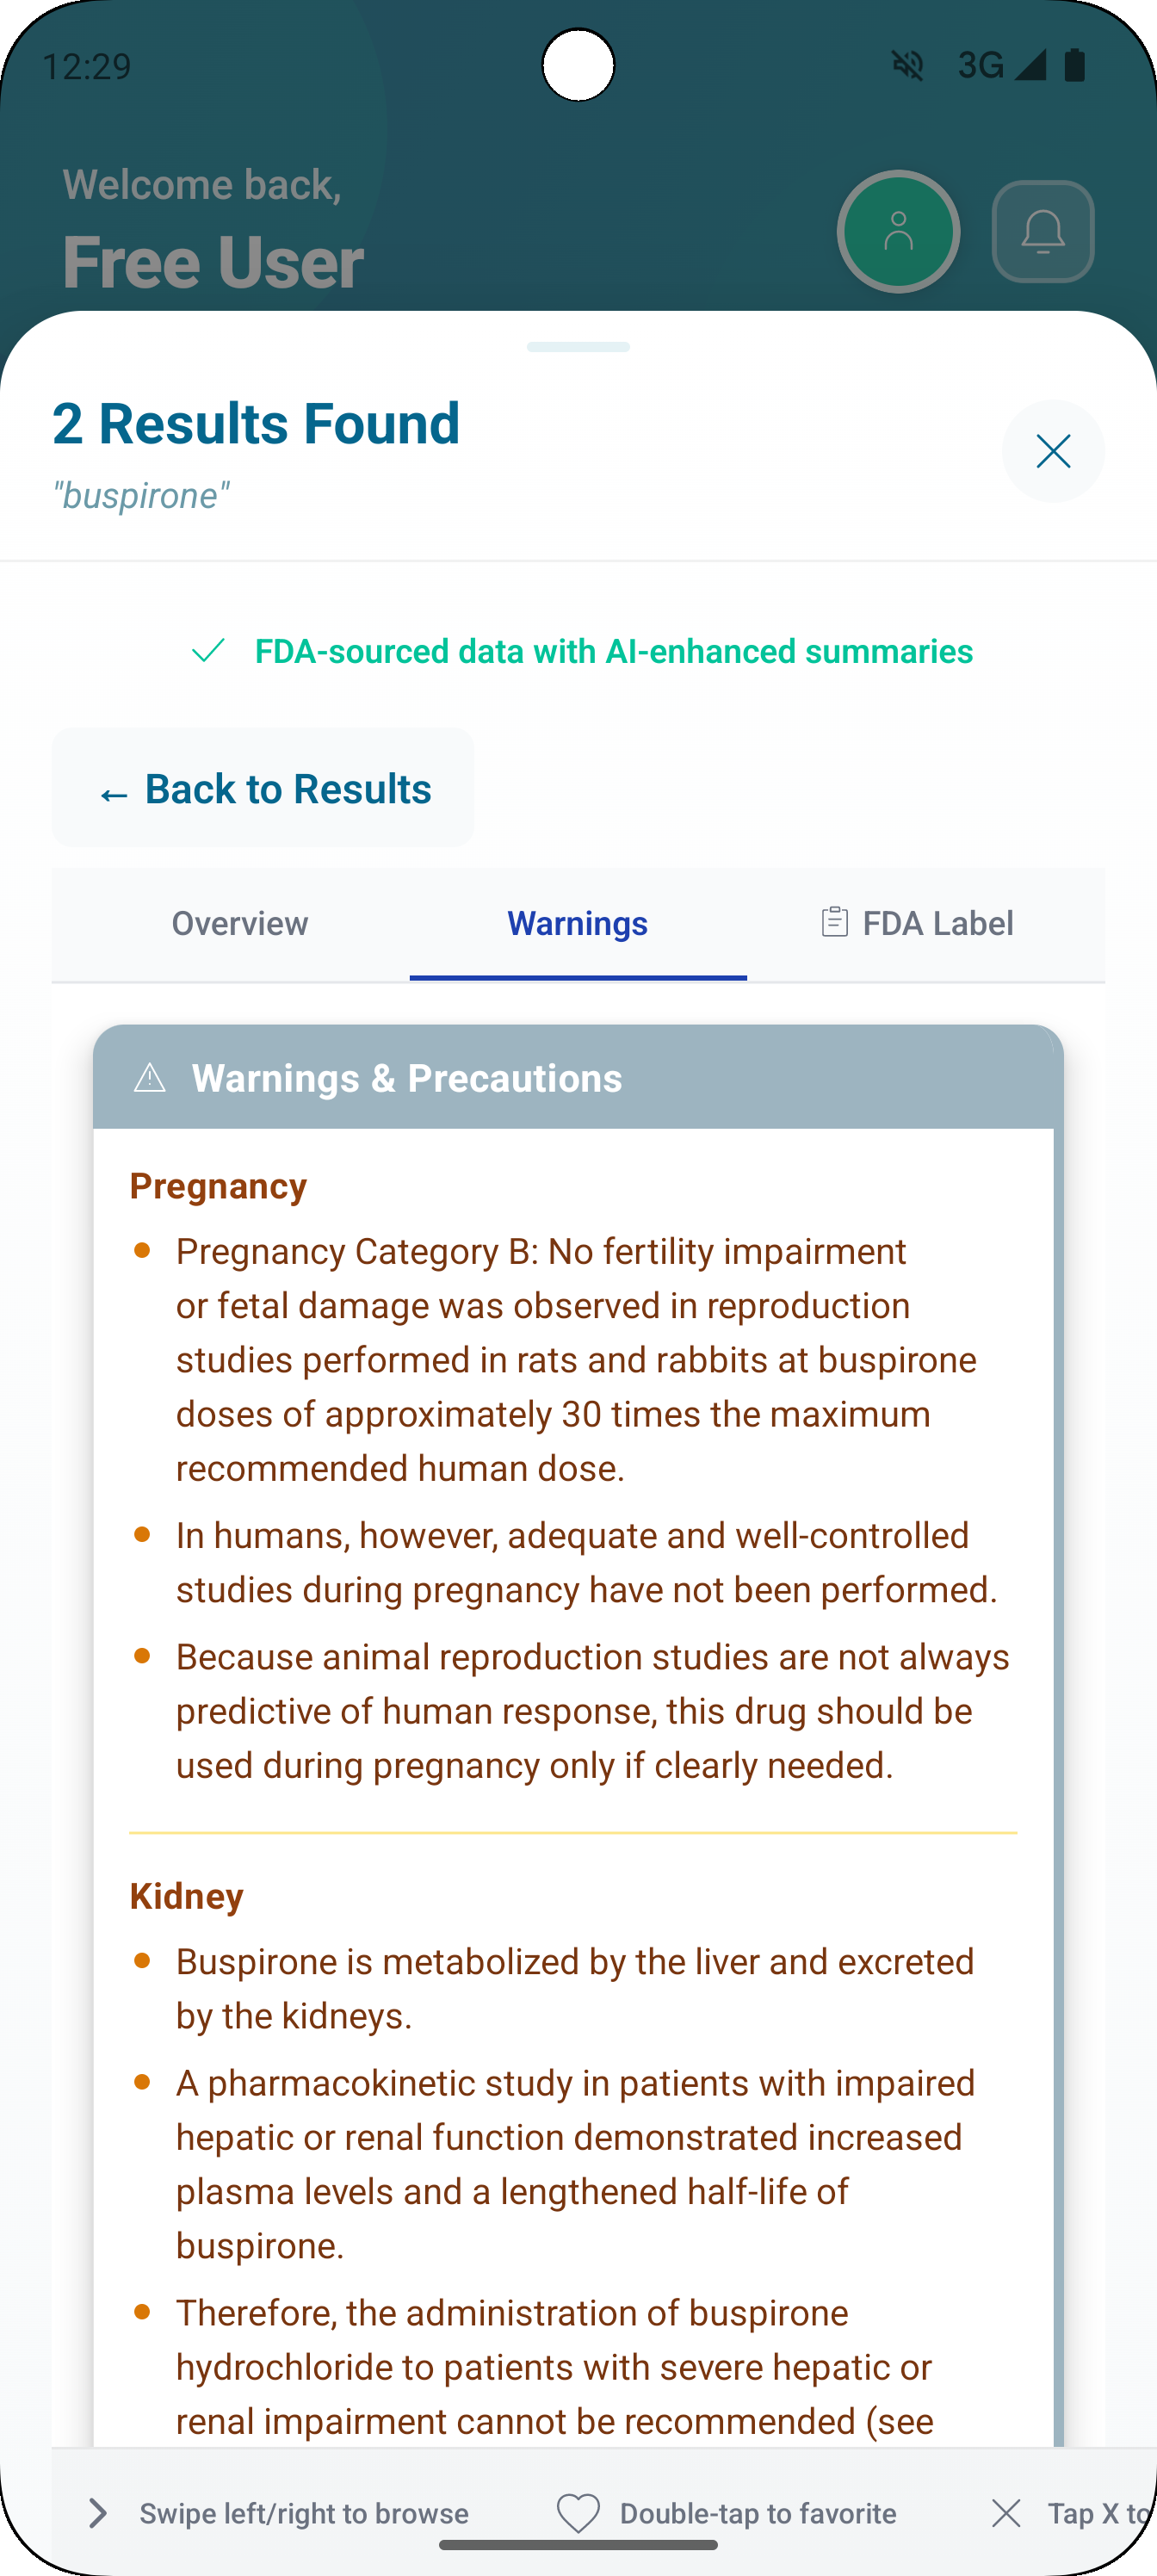Tap the Kidney section heading

point(187,1896)
